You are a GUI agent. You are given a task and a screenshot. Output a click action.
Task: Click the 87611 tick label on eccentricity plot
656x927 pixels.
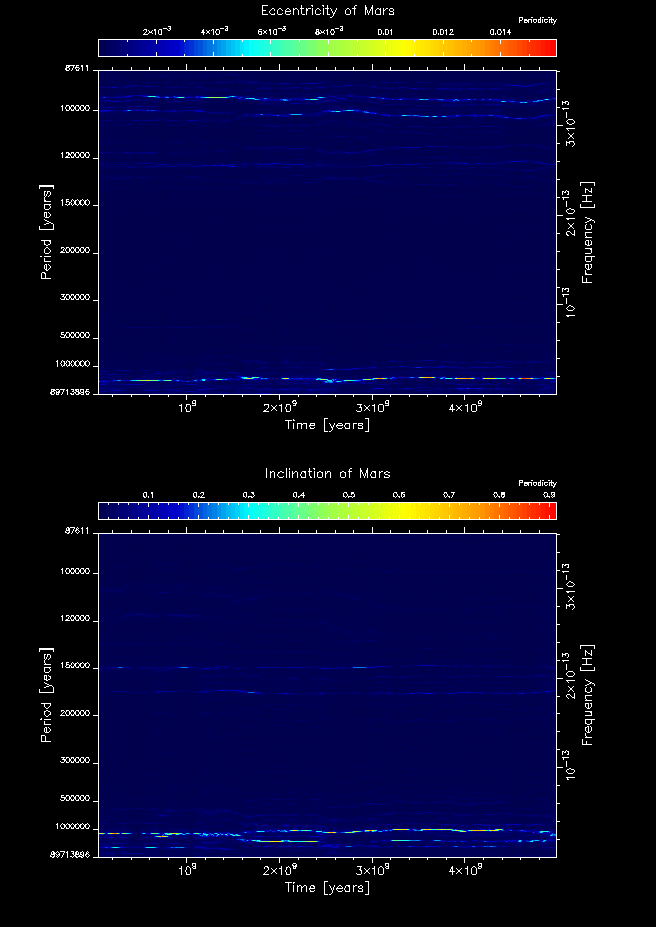(78, 69)
